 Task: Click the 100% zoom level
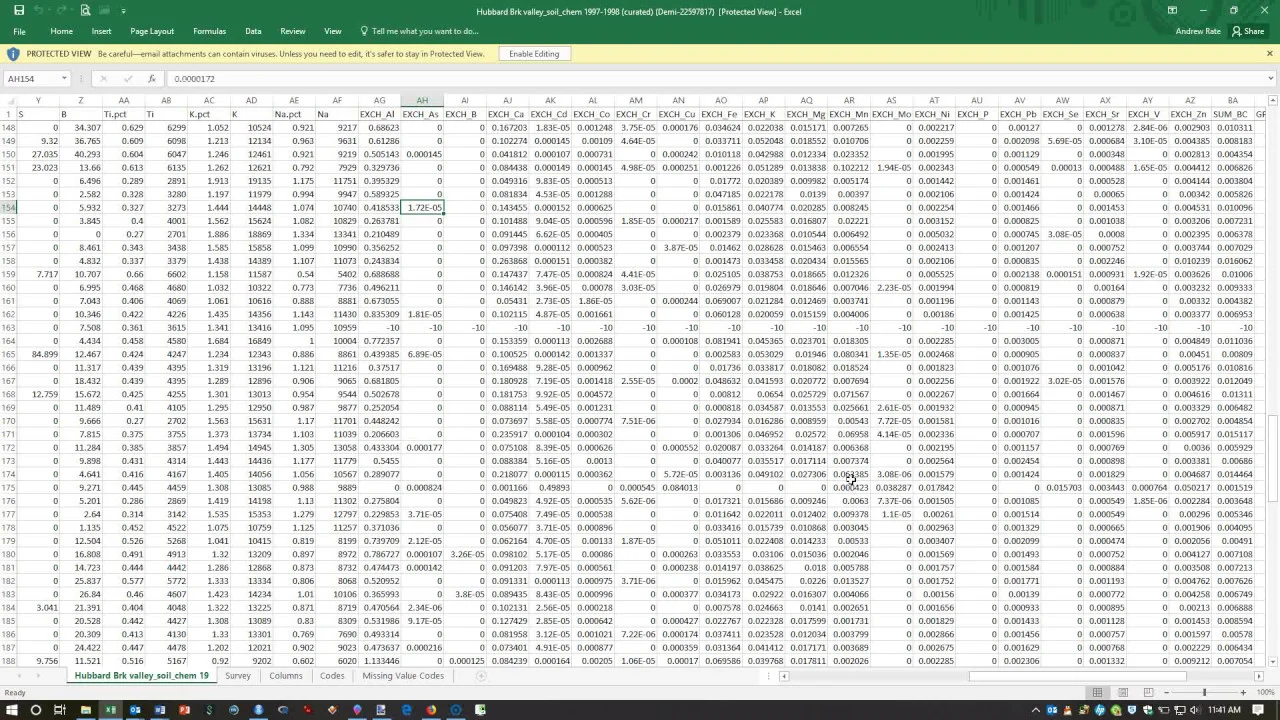[1265, 692]
